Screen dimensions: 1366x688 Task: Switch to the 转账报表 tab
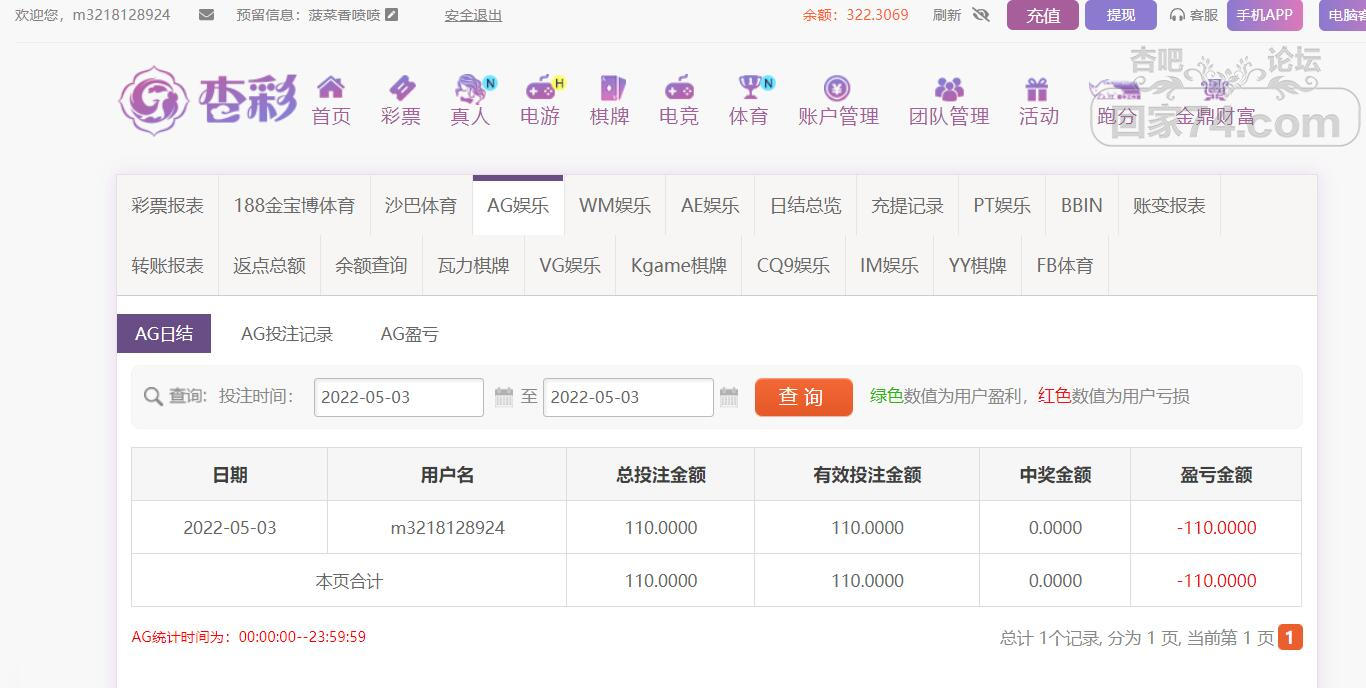click(x=167, y=265)
